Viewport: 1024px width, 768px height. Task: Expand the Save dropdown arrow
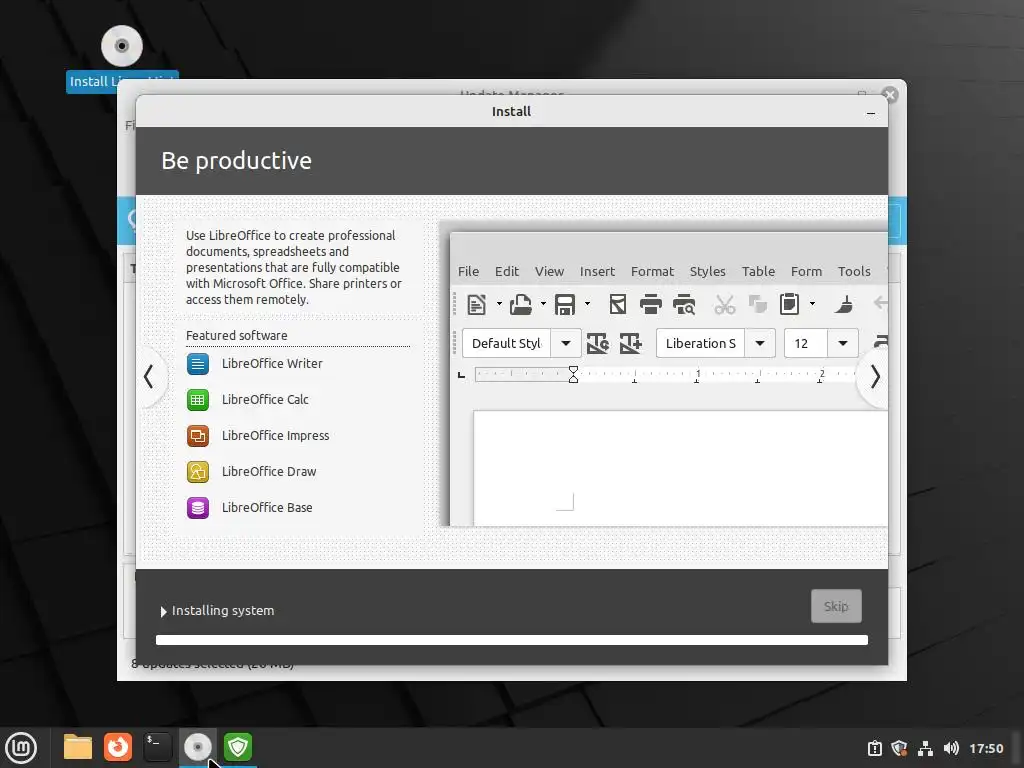tap(587, 304)
